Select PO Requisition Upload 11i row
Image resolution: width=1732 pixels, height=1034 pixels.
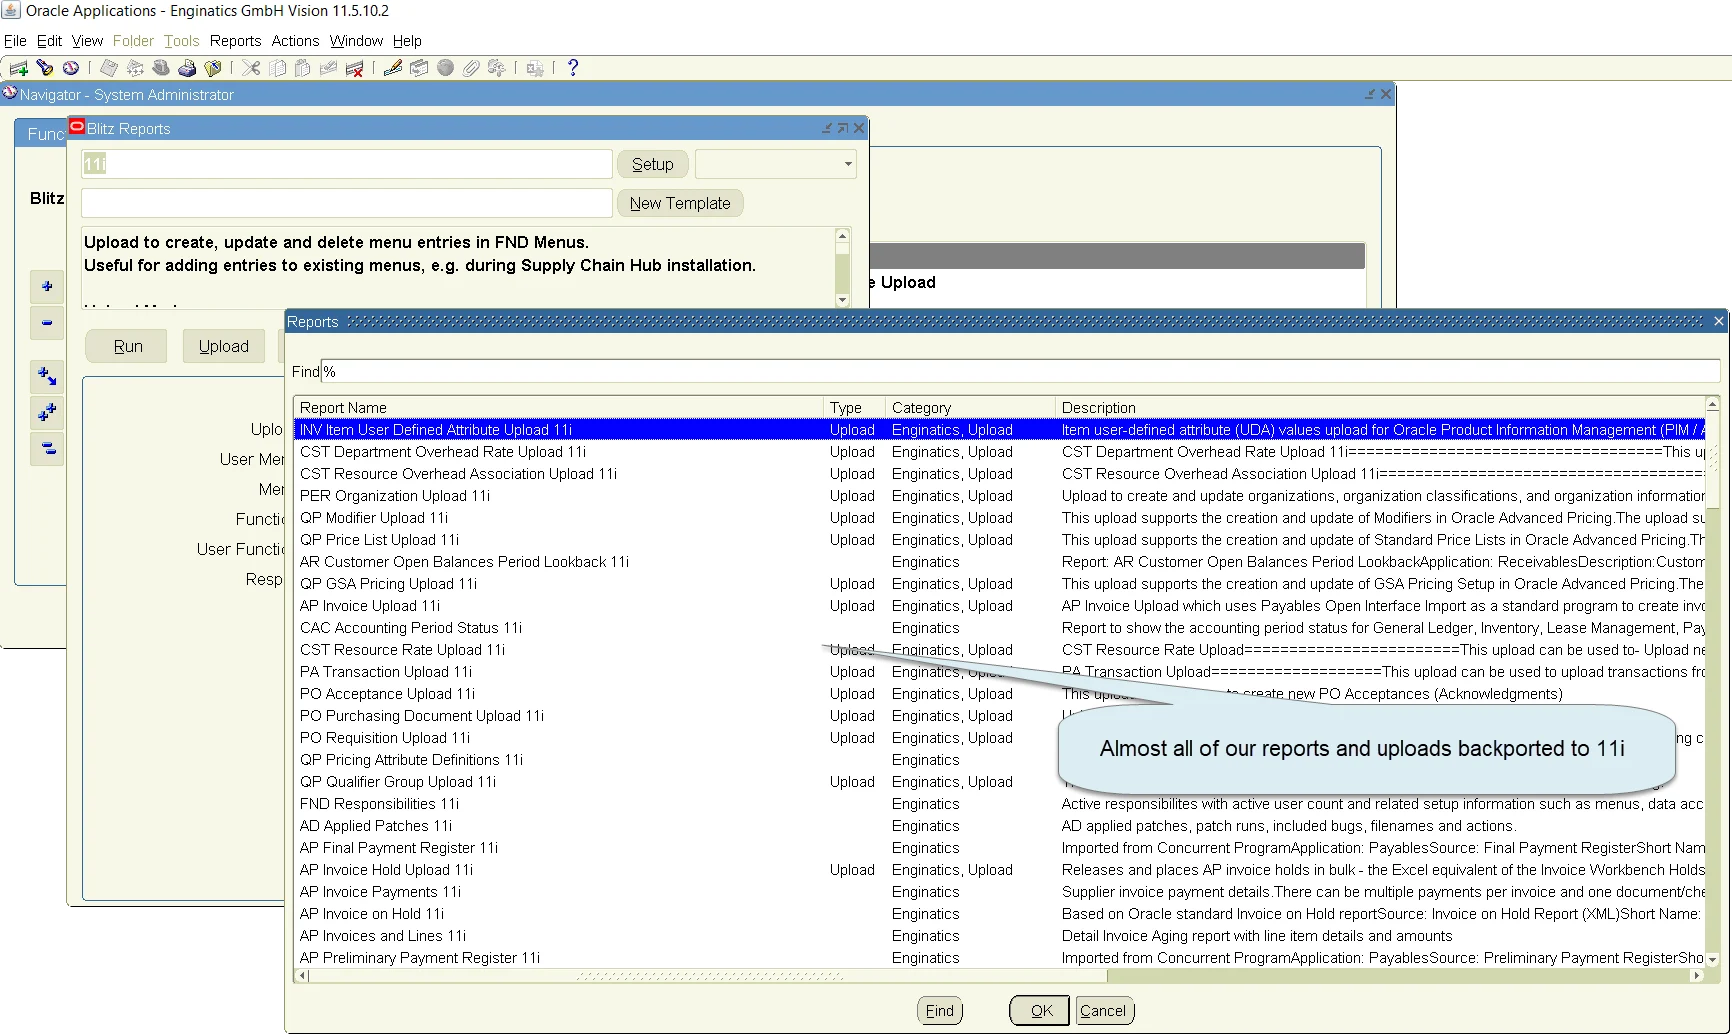(x=1000, y=738)
